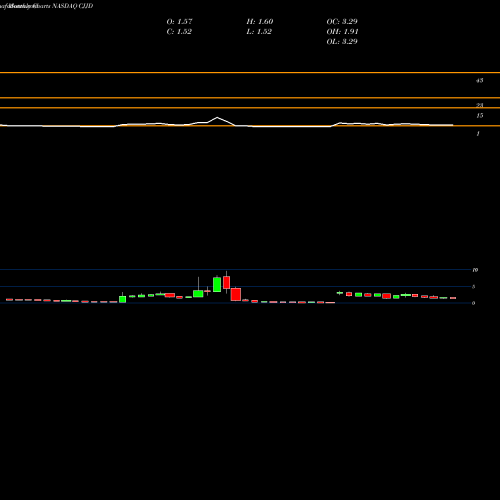Click the '15' upper axis label
500x500 pixels.
pos(479,116)
